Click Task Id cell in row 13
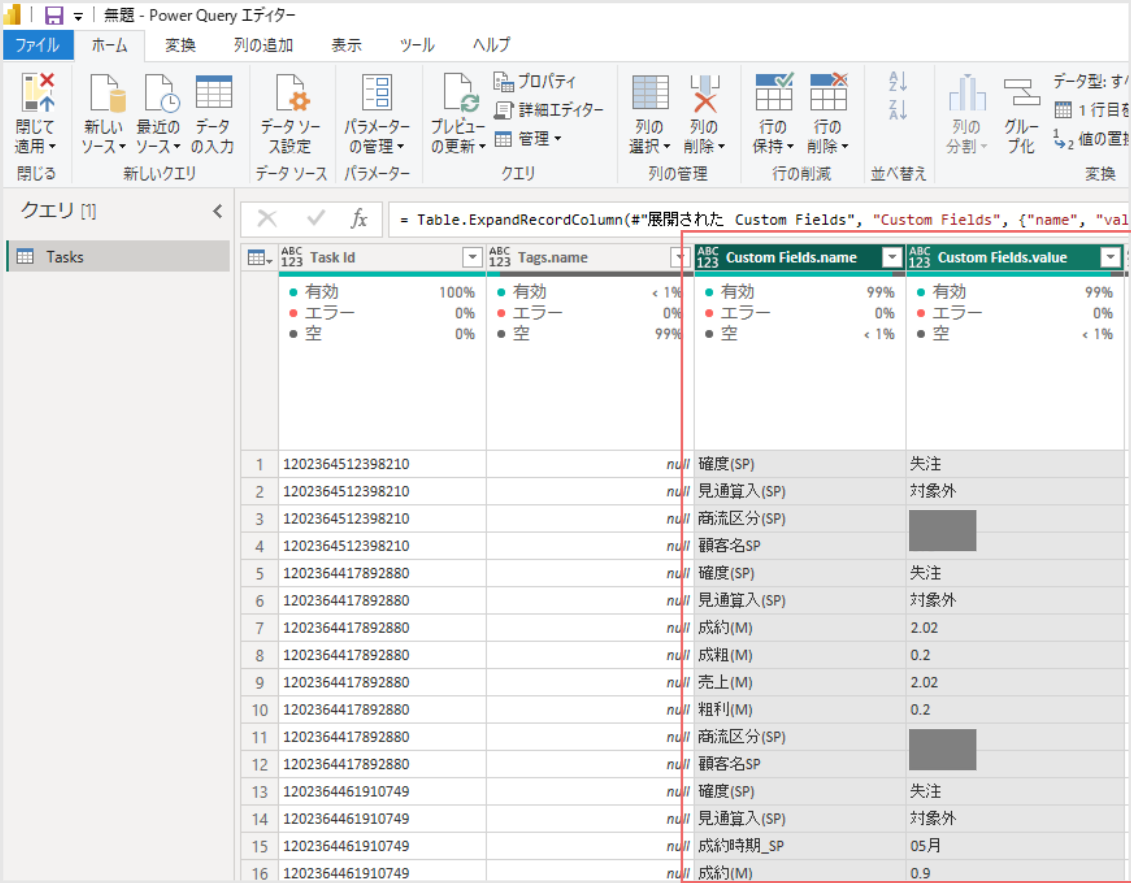Image resolution: width=1131 pixels, height=883 pixels. point(382,791)
